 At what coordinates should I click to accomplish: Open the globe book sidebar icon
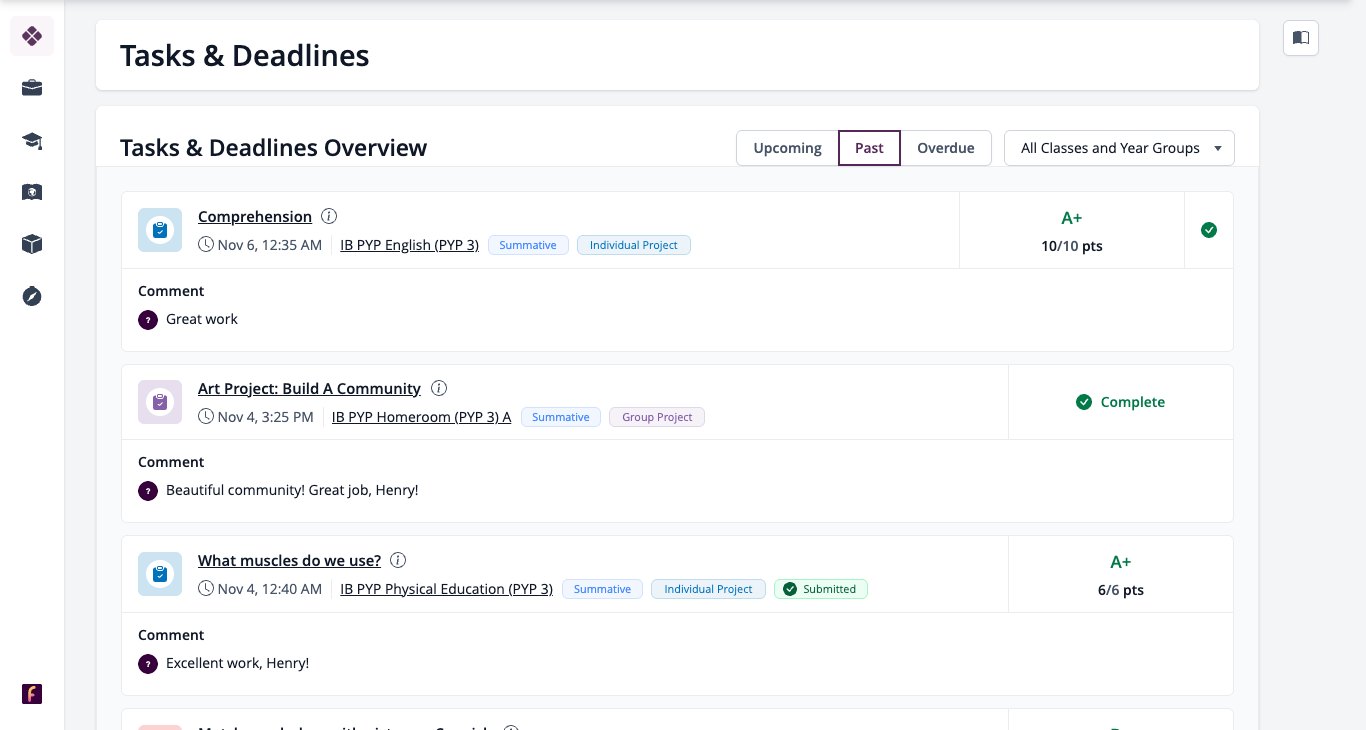pyautogui.click(x=32, y=192)
